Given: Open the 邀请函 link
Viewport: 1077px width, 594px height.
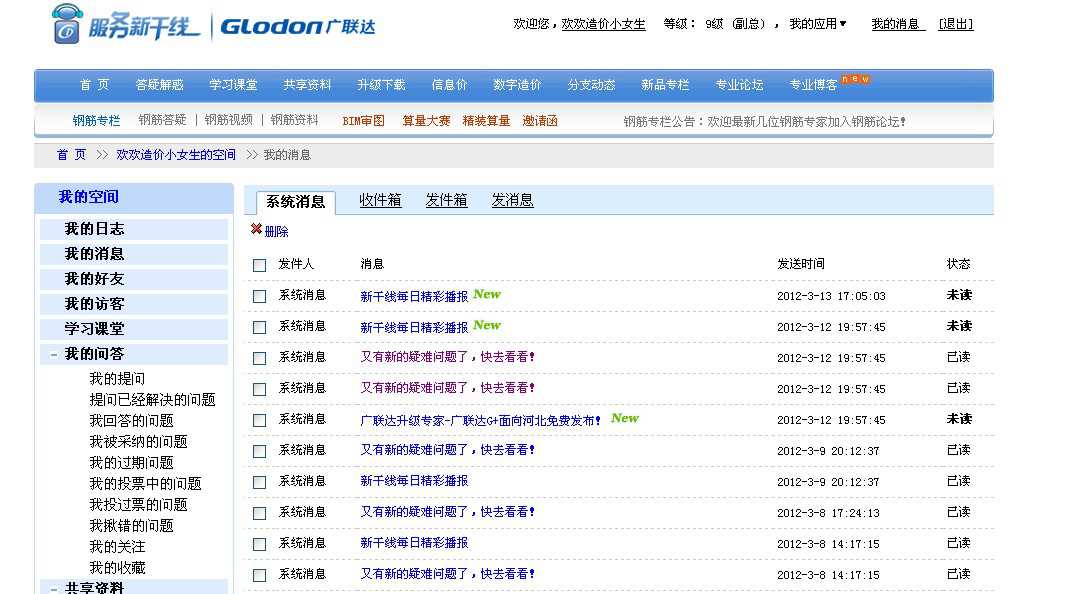Looking at the screenshot, I should [540, 121].
